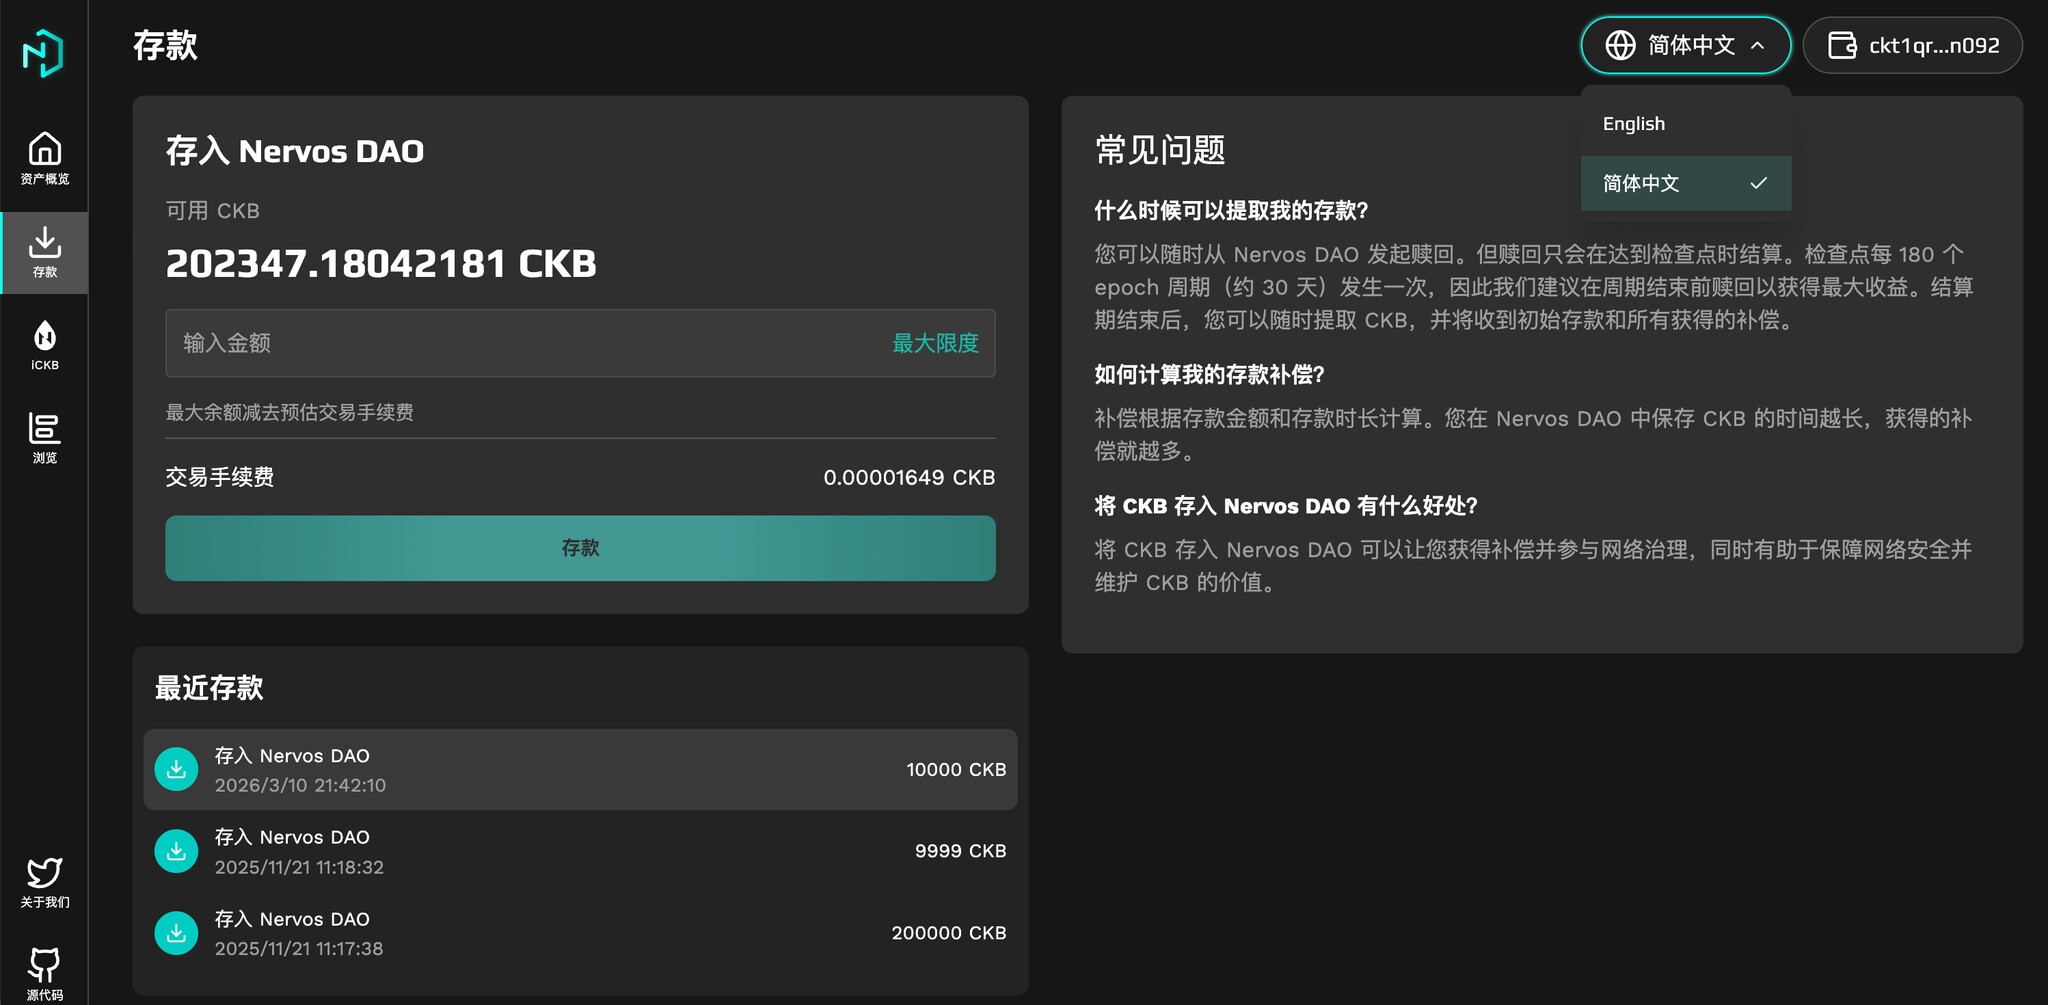Click the 常见问题 FAQ heading
The image size is (2048, 1005).
[x=1160, y=150]
